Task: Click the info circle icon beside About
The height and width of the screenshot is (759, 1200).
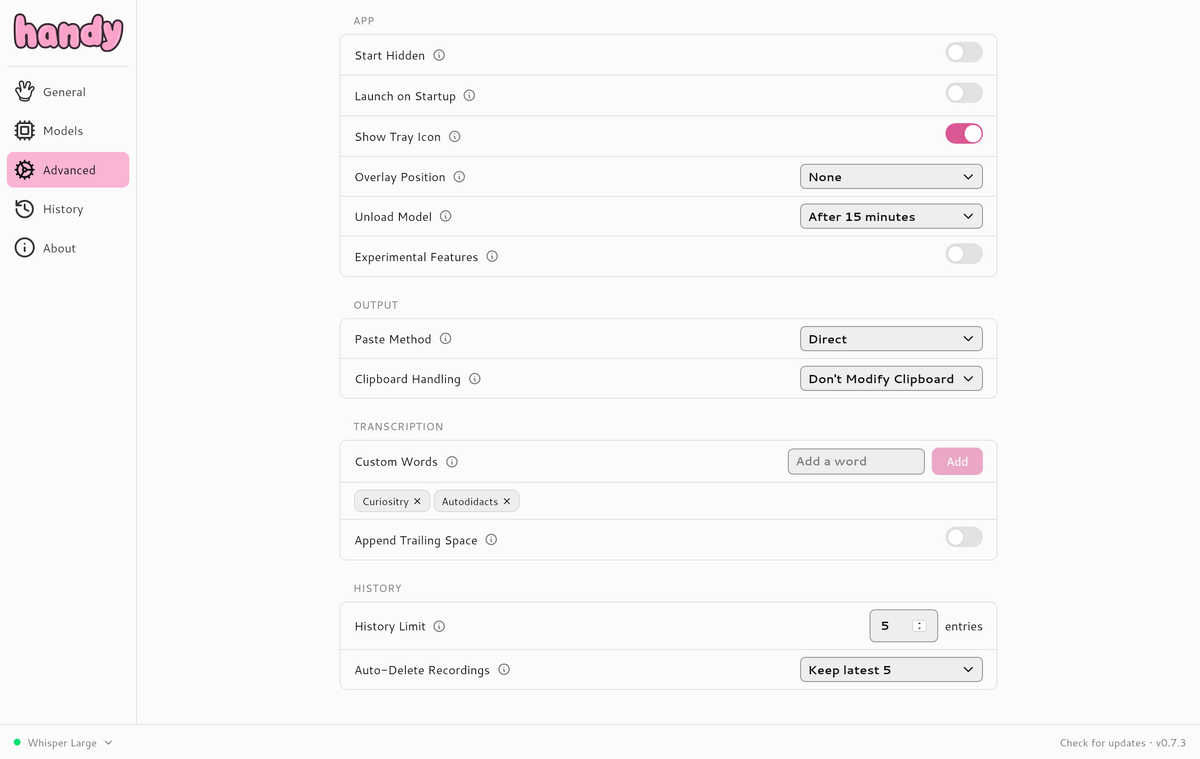Action: point(25,248)
